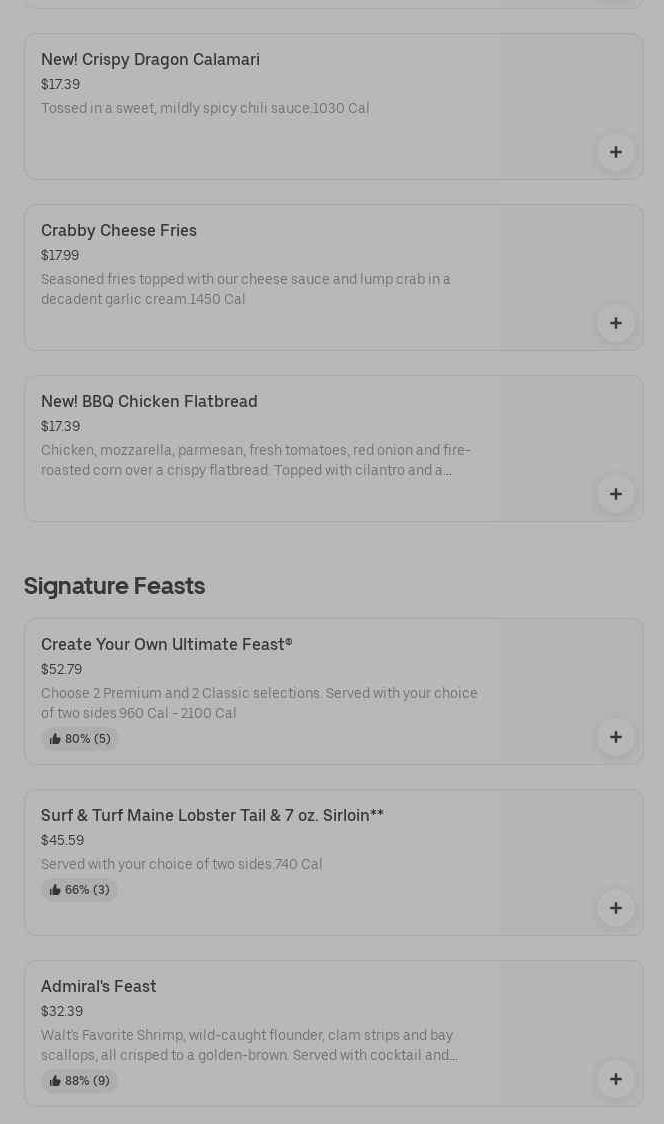Click Admiral's Feast description text
Image resolution: width=664 pixels, height=1124 pixels.
click(248, 1045)
